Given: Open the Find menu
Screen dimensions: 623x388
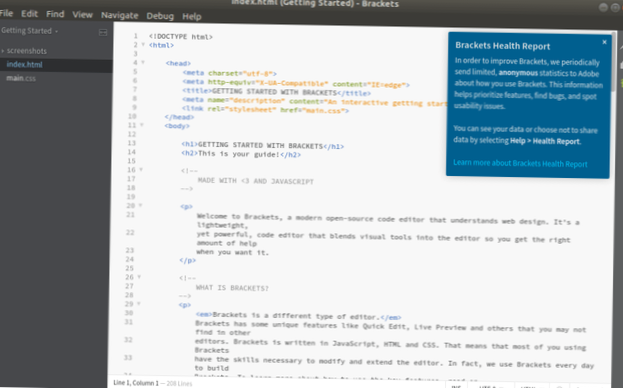Looking at the screenshot, I should point(55,14).
